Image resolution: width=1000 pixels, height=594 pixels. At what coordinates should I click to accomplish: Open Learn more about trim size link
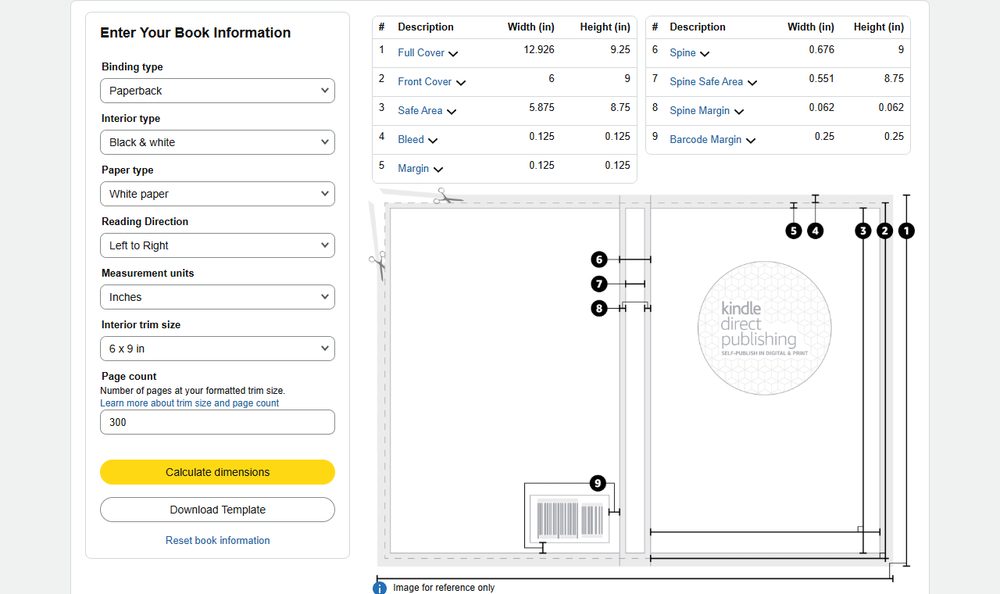[x=189, y=403]
